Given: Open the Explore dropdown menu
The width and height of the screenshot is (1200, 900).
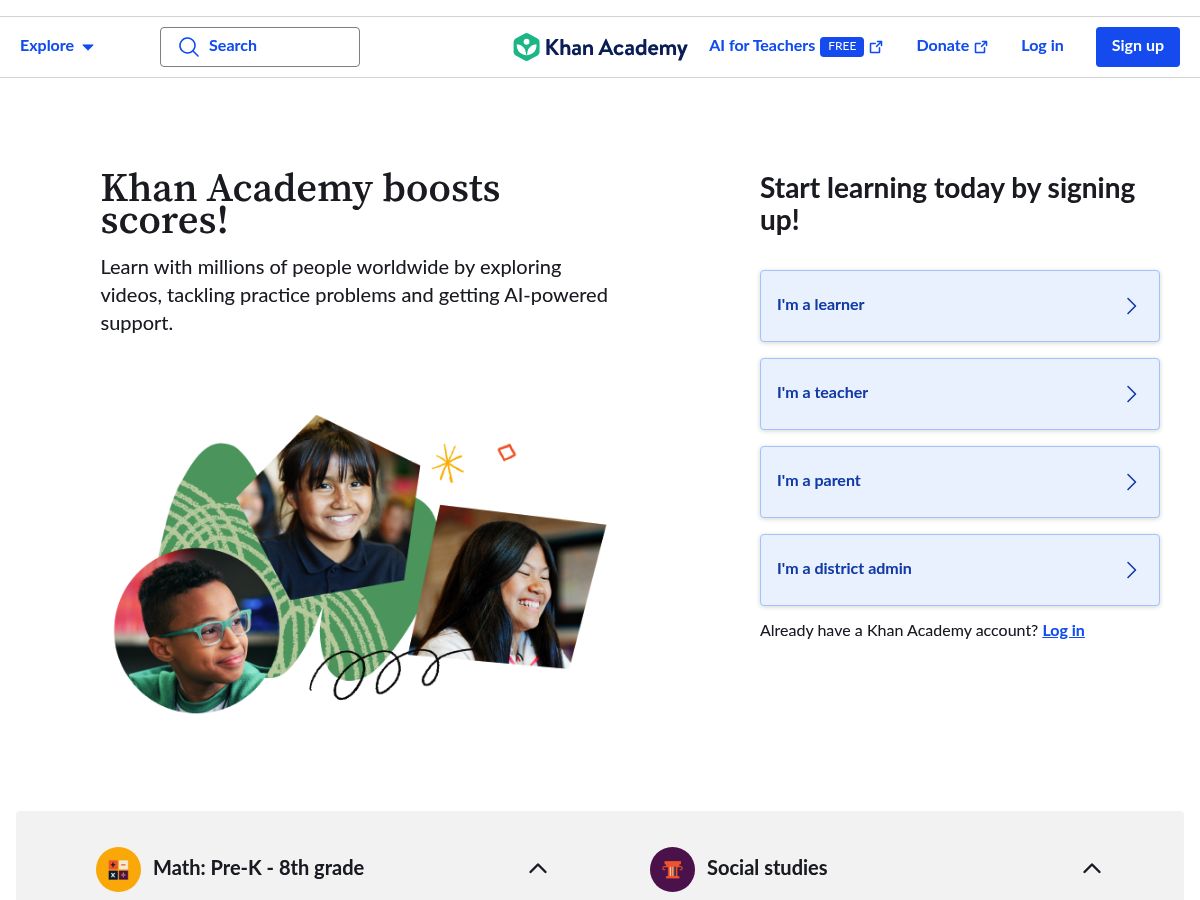Looking at the screenshot, I should click(57, 47).
